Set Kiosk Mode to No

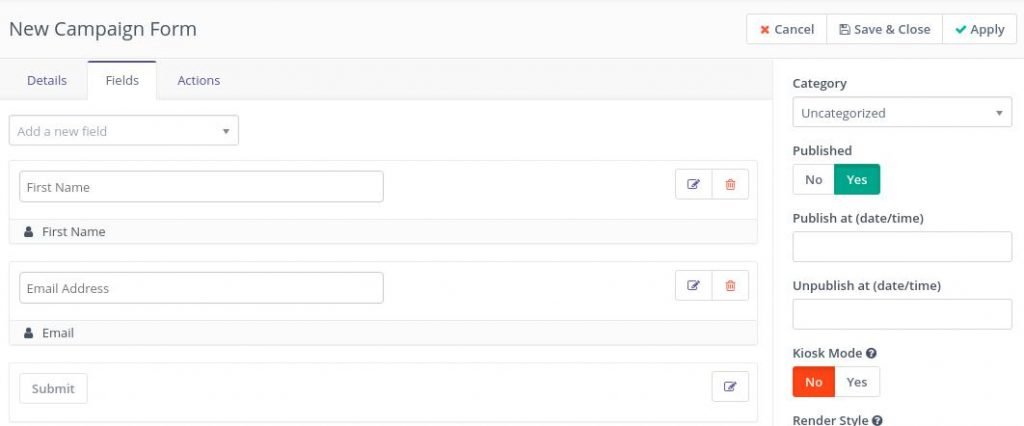coord(814,382)
